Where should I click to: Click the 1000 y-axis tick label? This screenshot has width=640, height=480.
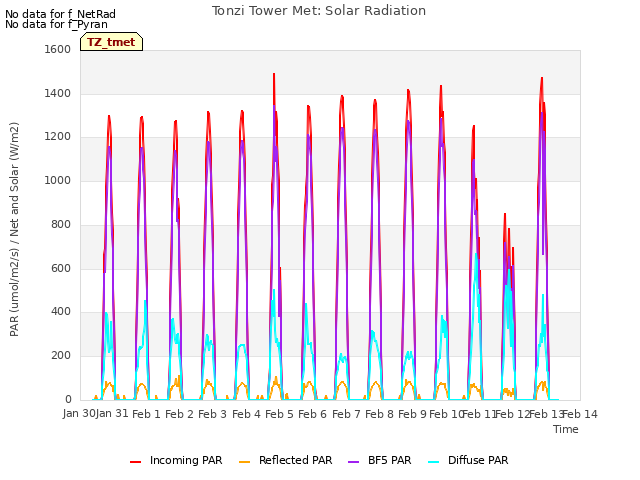58,180
